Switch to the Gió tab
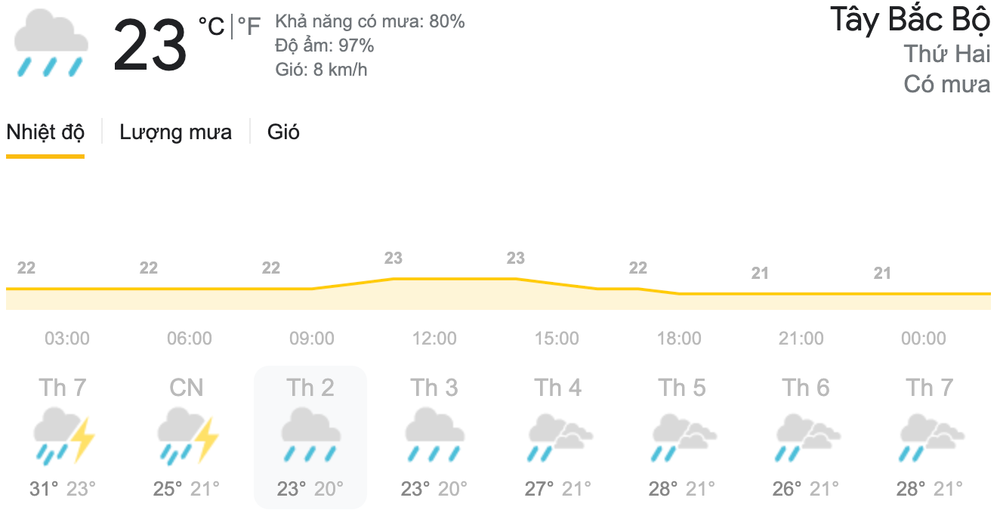This screenshot has height=520, width=1000. (283, 132)
